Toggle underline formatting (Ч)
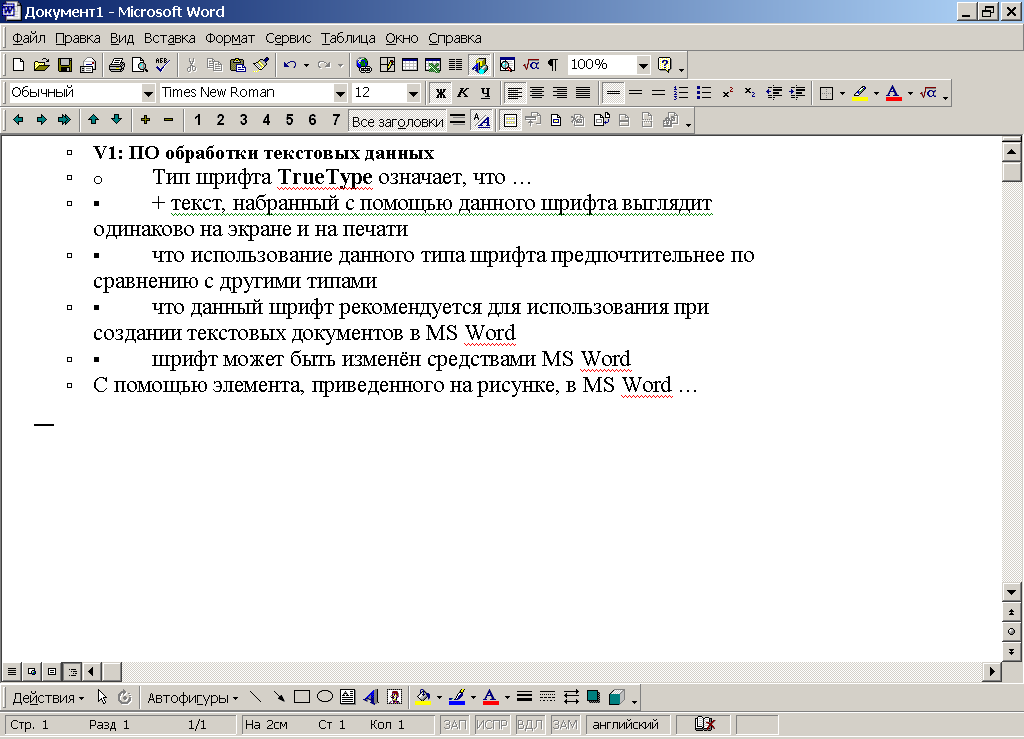Viewport: 1024px width, 739px height. click(x=485, y=93)
